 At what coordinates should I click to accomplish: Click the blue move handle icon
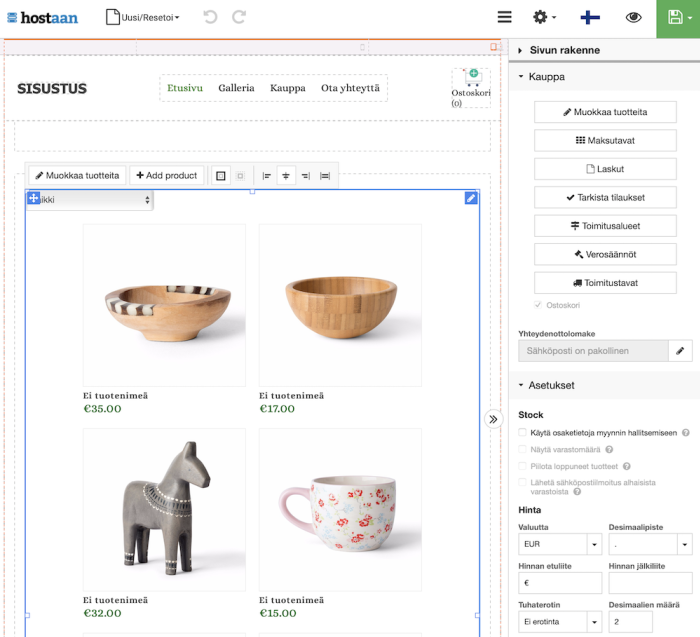(33, 198)
